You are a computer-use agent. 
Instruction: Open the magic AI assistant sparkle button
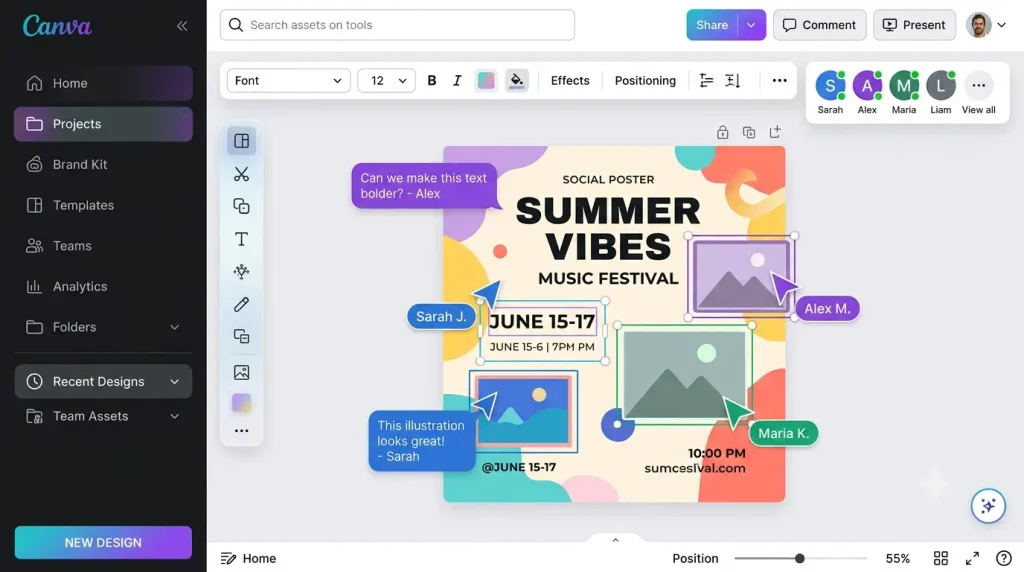tap(988, 506)
